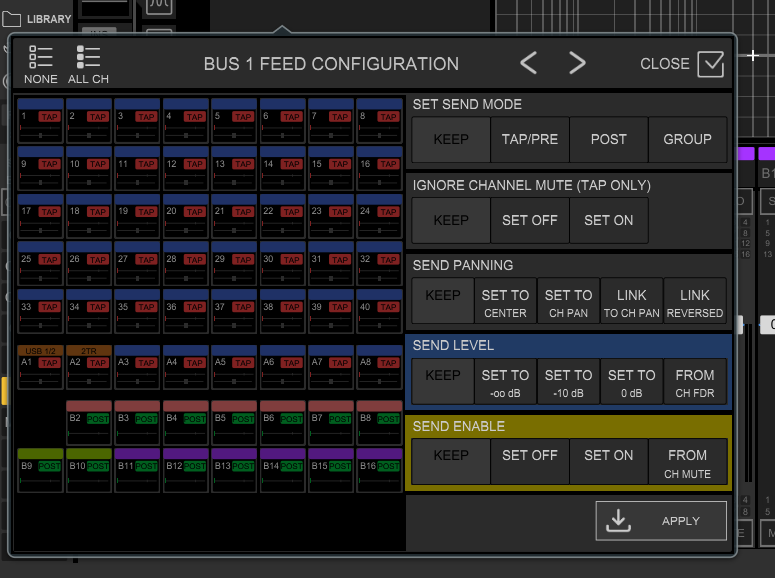The image size is (775, 578).
Task: Close the feed configuration via checkmark
Action: pos(710,64)
